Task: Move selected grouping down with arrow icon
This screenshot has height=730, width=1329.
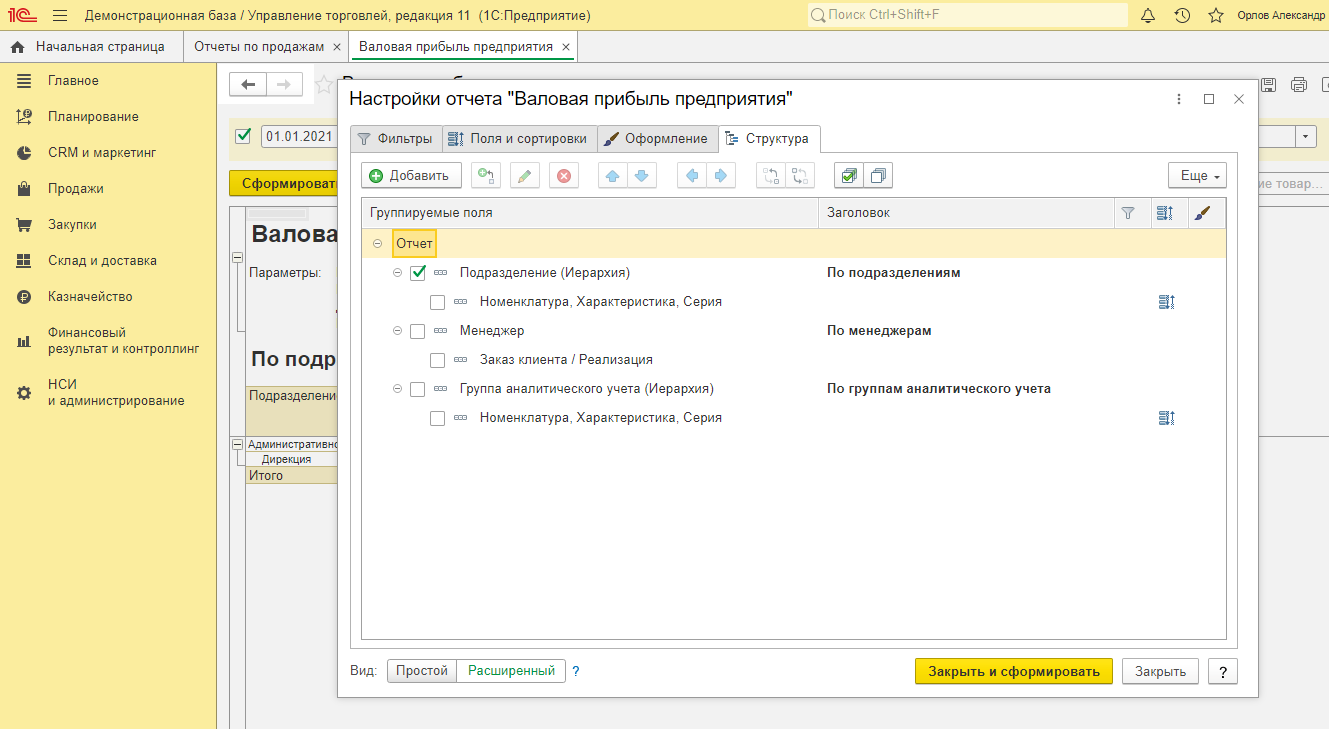Action: point(641,176)
